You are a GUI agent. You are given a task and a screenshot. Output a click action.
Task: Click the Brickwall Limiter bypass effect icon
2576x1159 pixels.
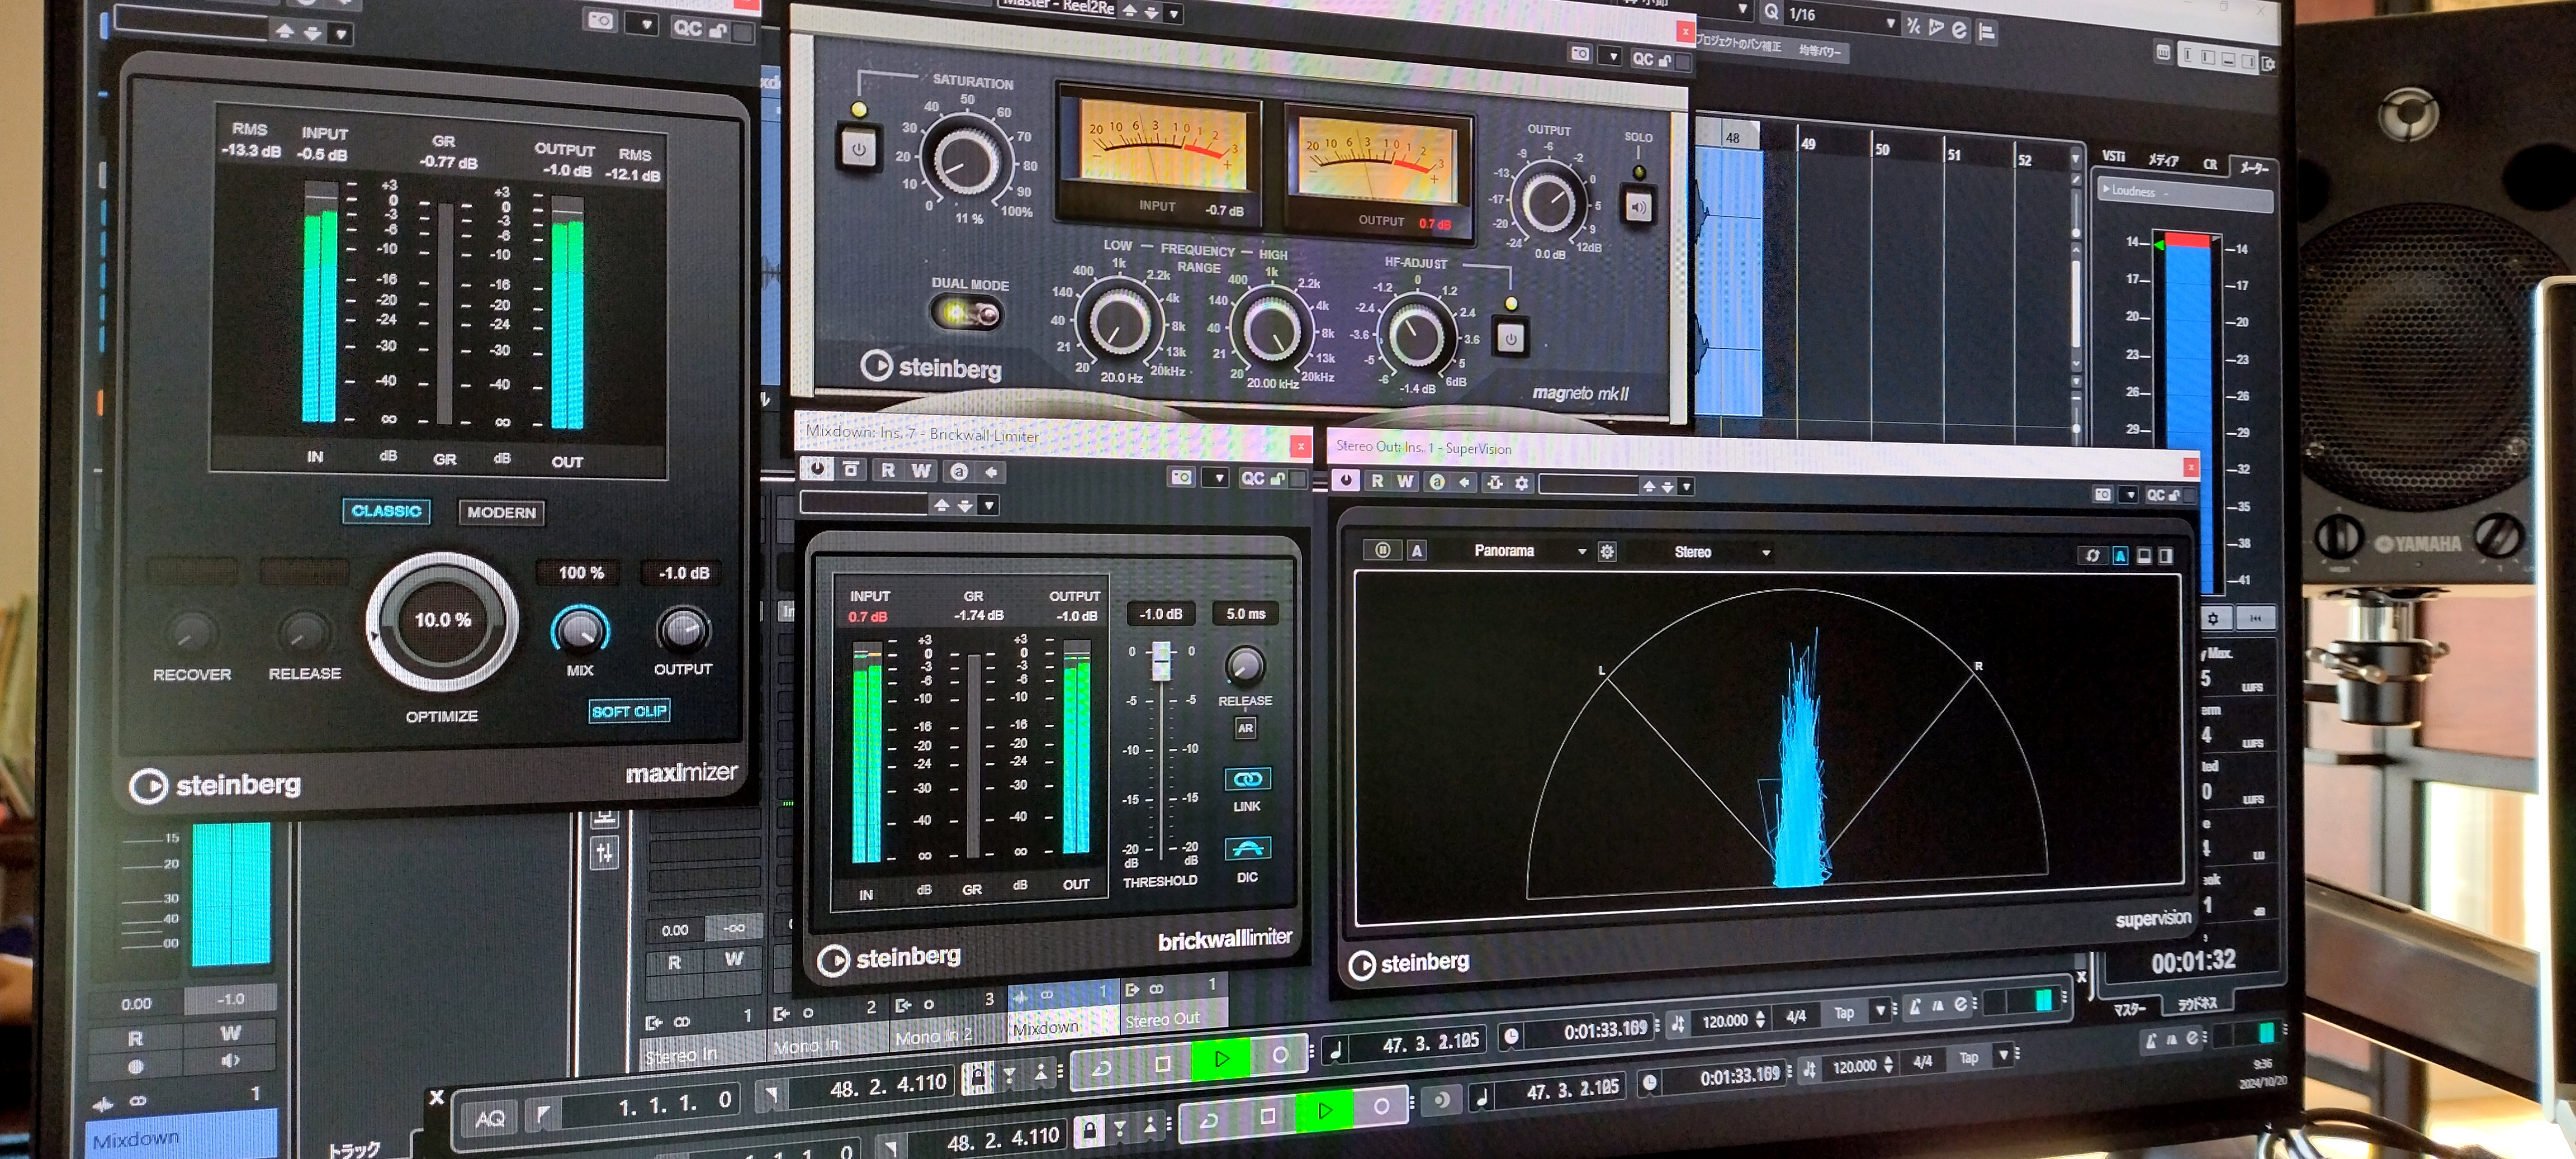851,470
